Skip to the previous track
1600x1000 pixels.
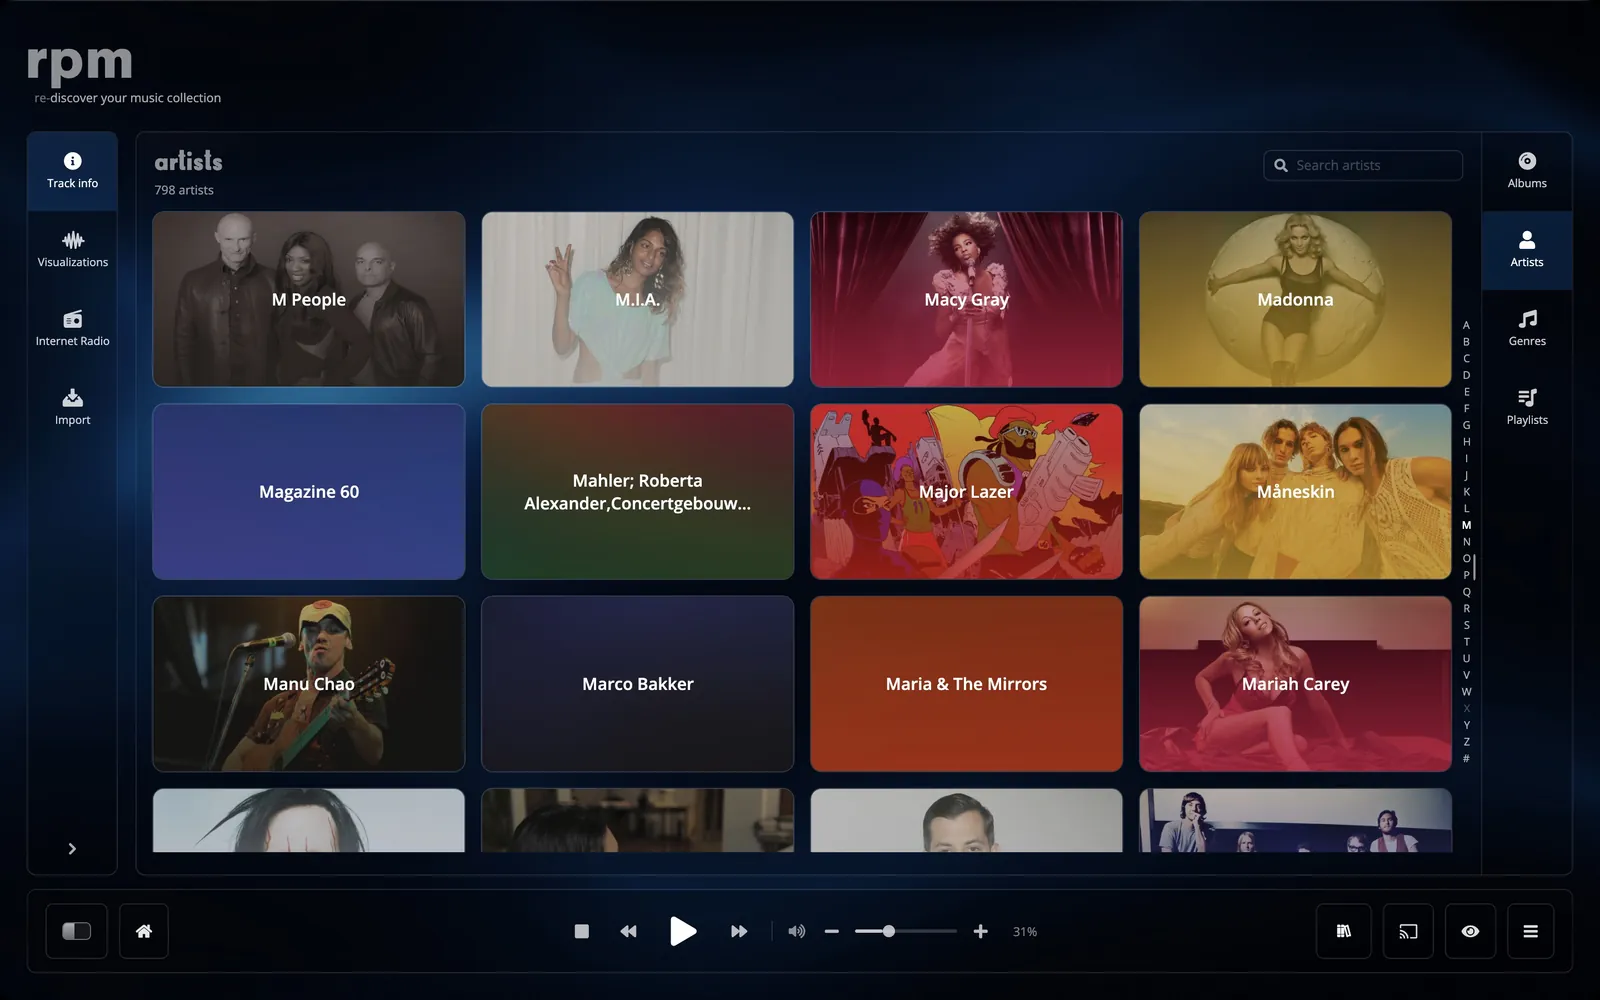(628, 931)
